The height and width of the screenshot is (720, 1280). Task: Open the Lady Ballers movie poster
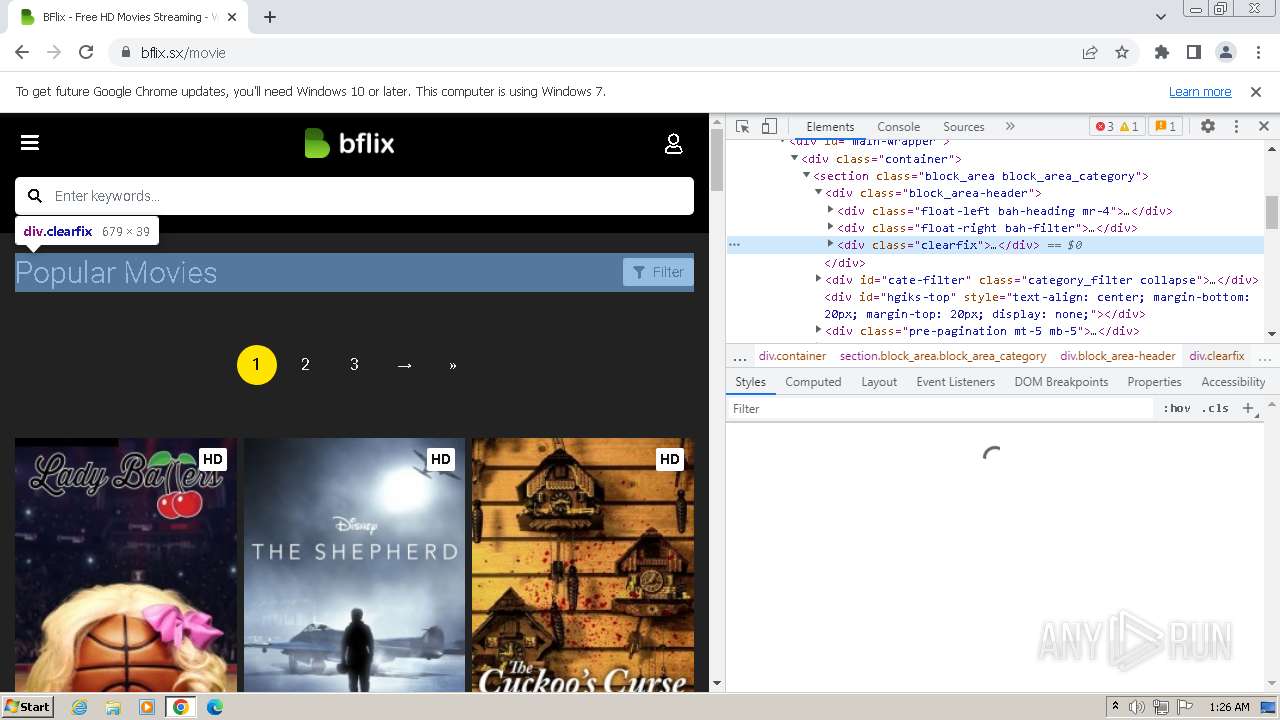pyautogui.click(x=126, y=565)
